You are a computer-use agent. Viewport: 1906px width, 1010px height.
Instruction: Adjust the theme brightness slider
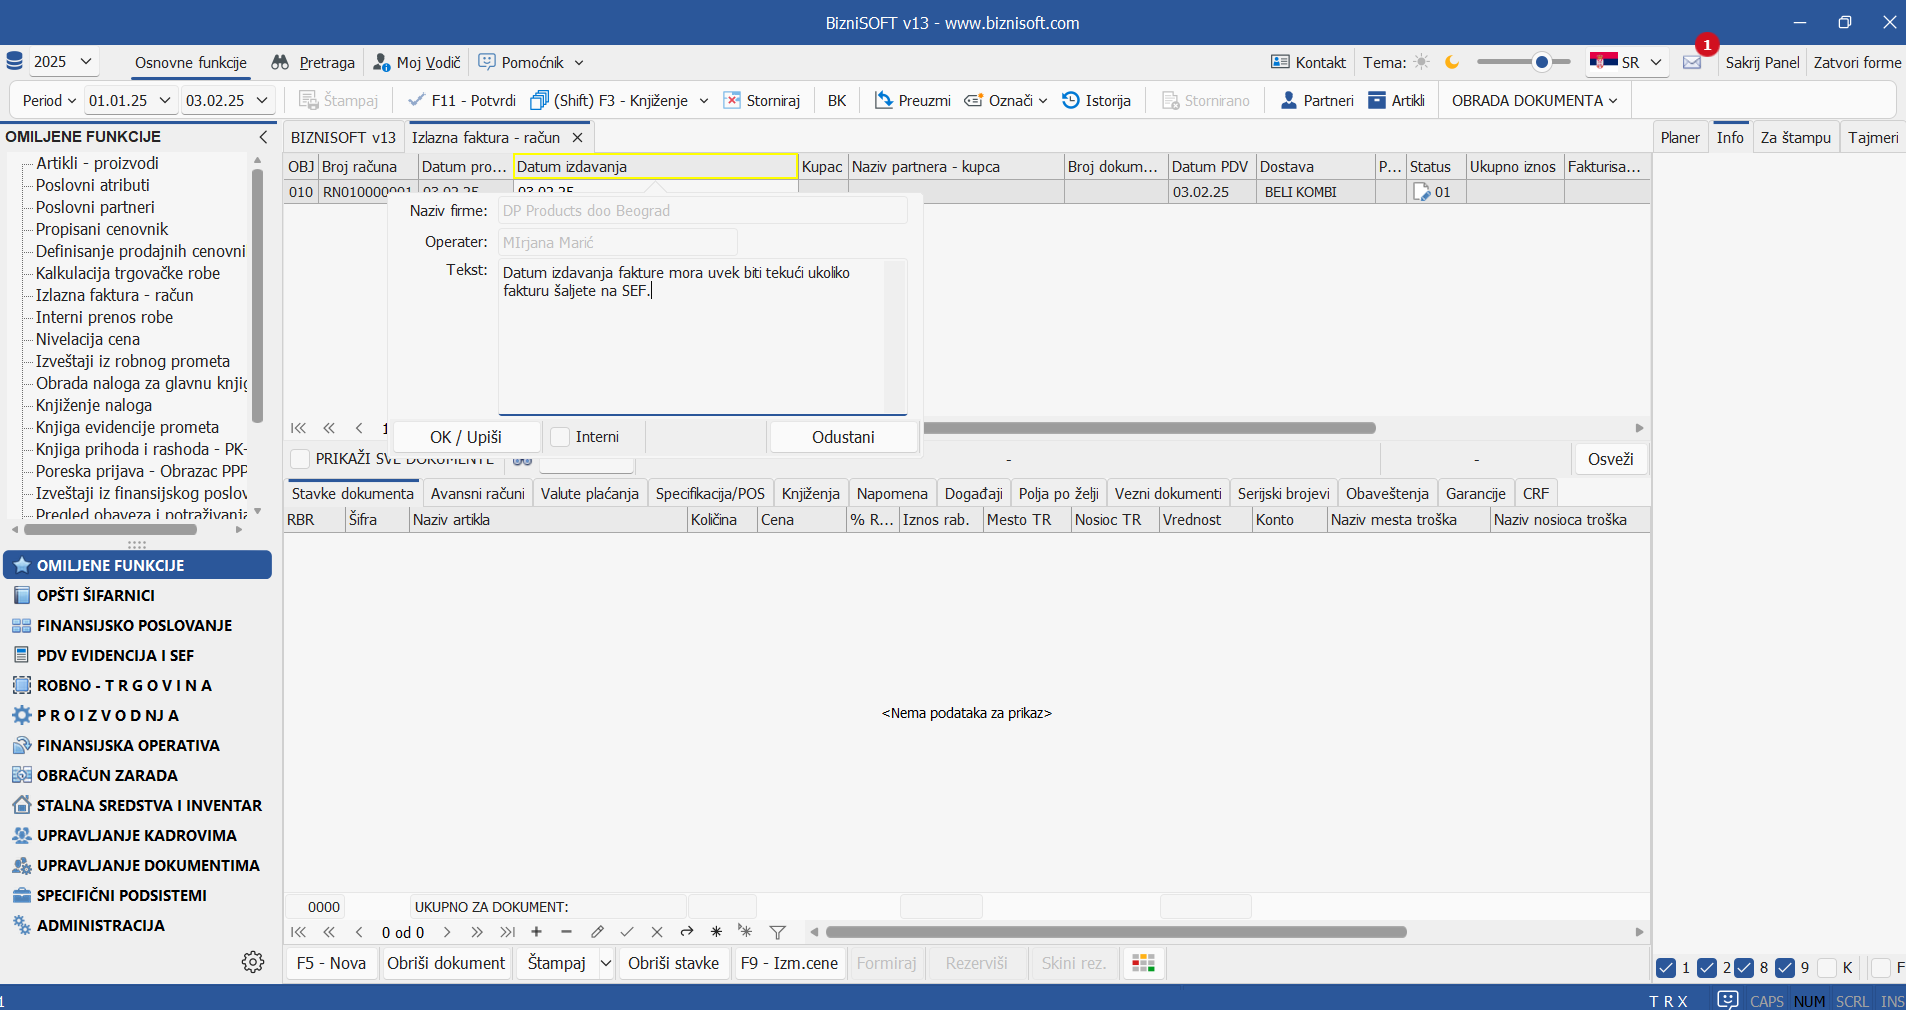tap(1542, 62)
